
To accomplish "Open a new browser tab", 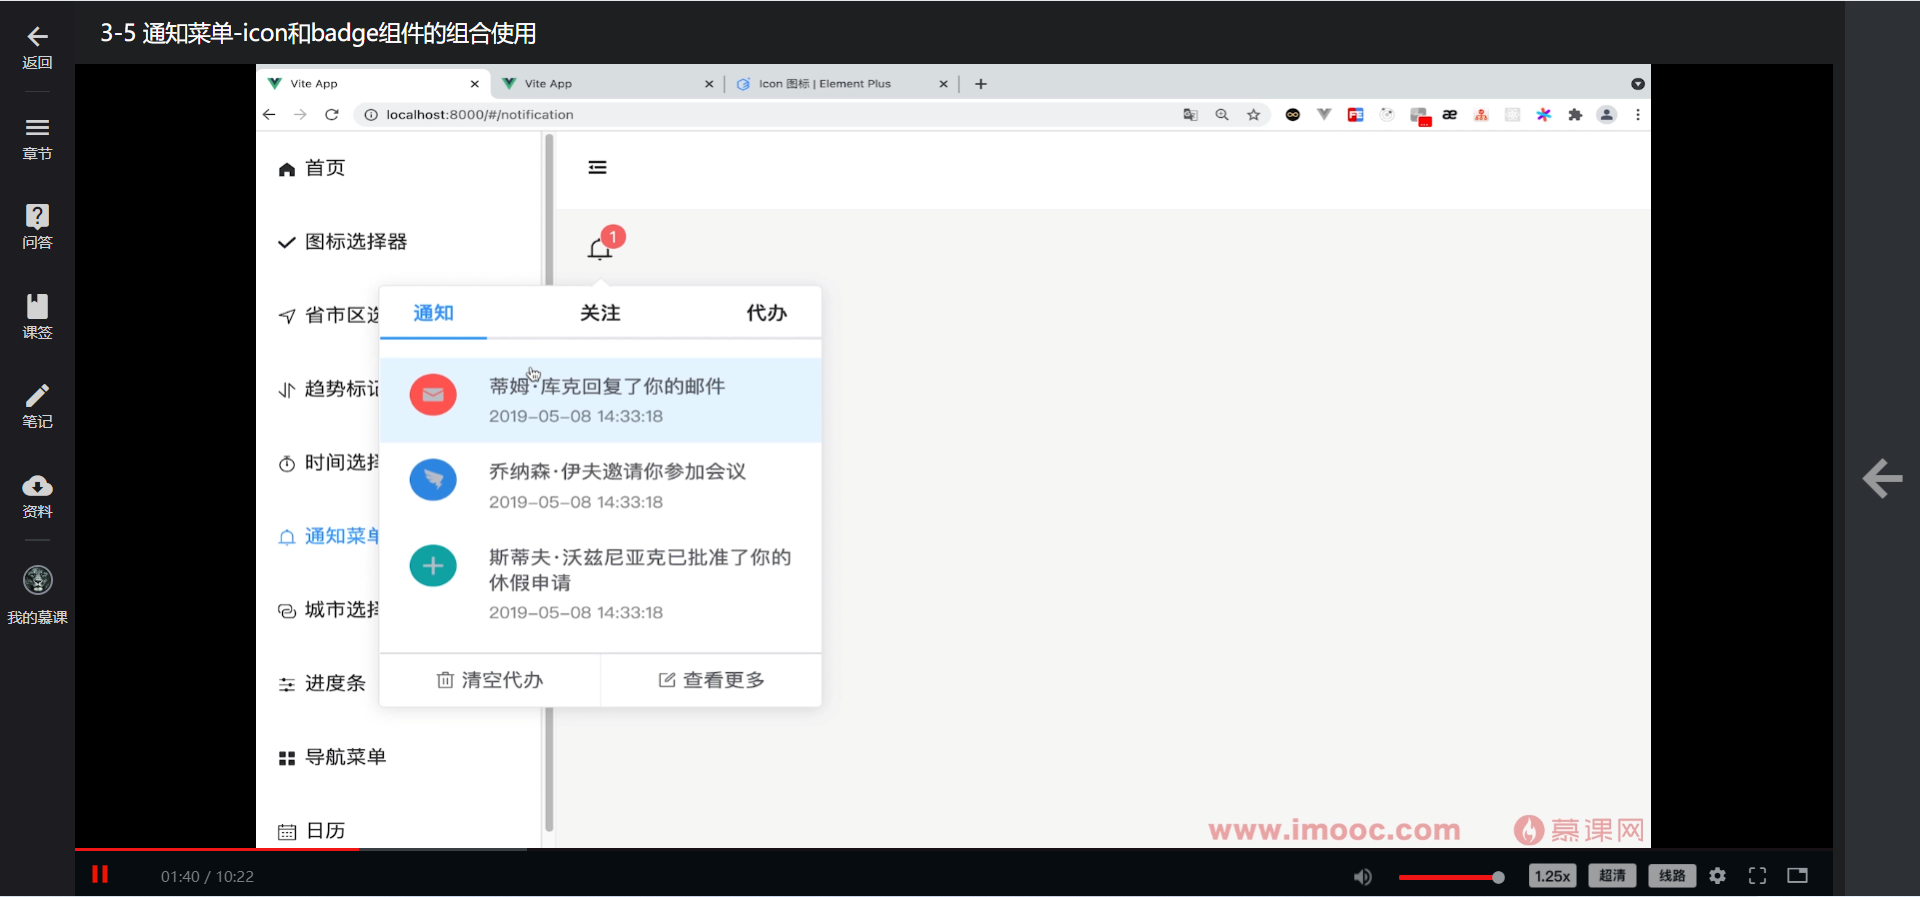I will (x=981, y=84).
